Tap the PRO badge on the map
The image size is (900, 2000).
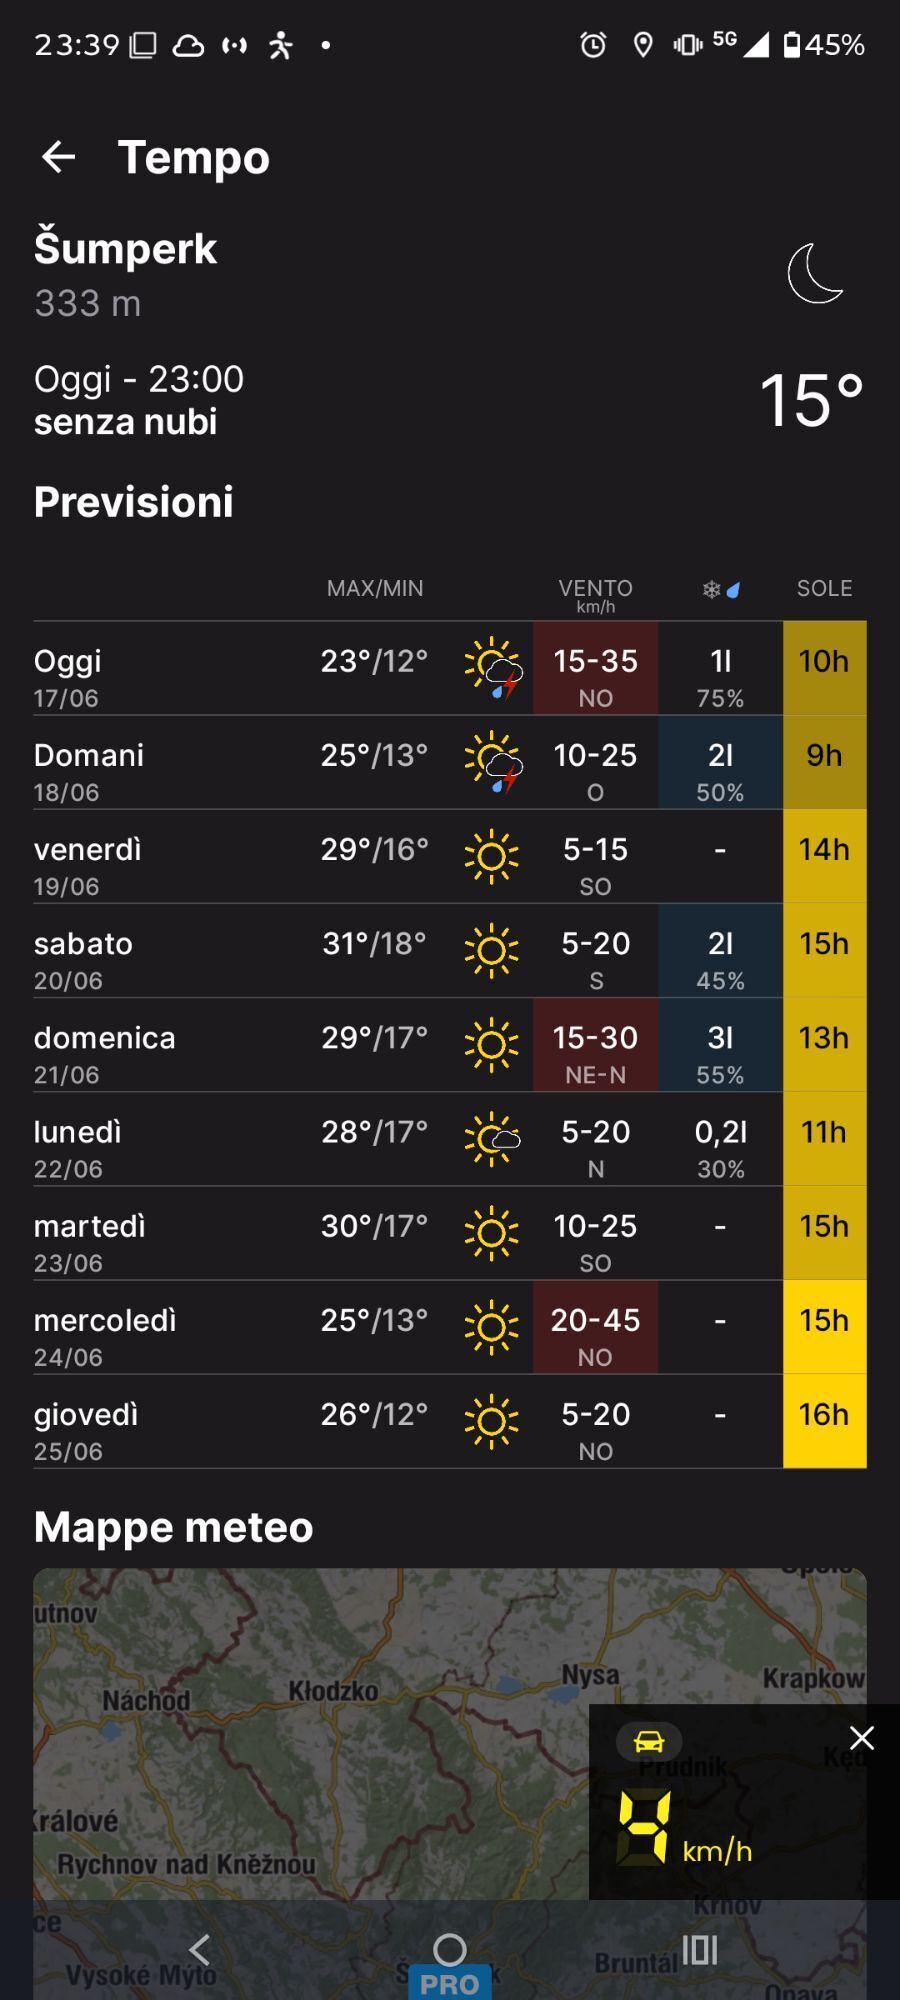click(x=449, y=1983)
